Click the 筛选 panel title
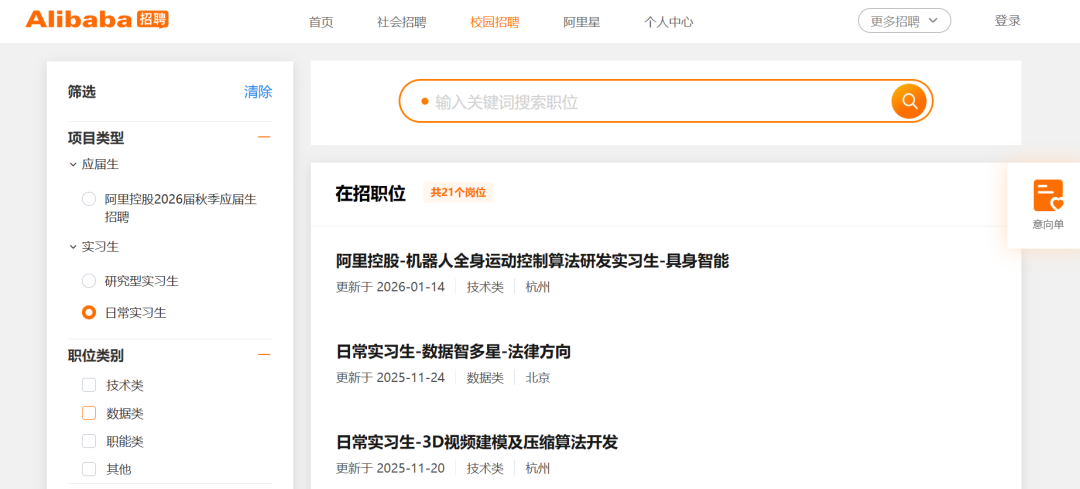1080x489 pixels. (x=82, y=92)
